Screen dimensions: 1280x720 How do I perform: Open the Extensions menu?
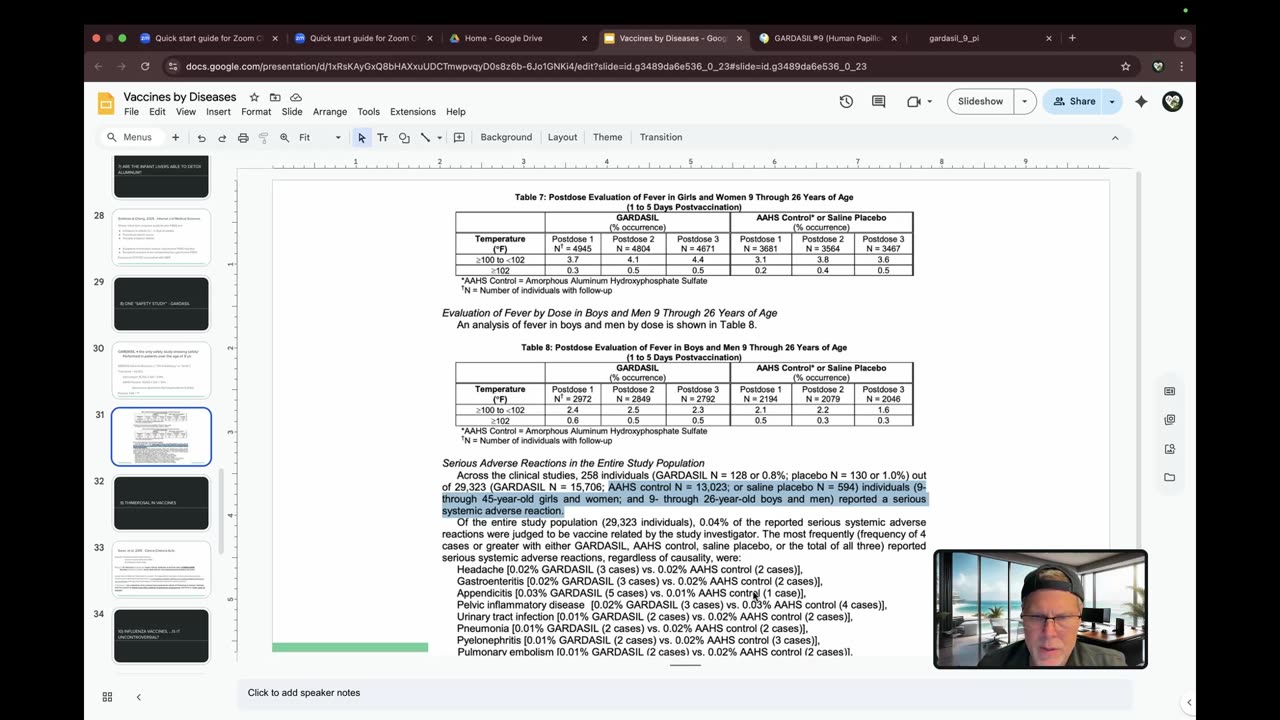coord(413,112)
